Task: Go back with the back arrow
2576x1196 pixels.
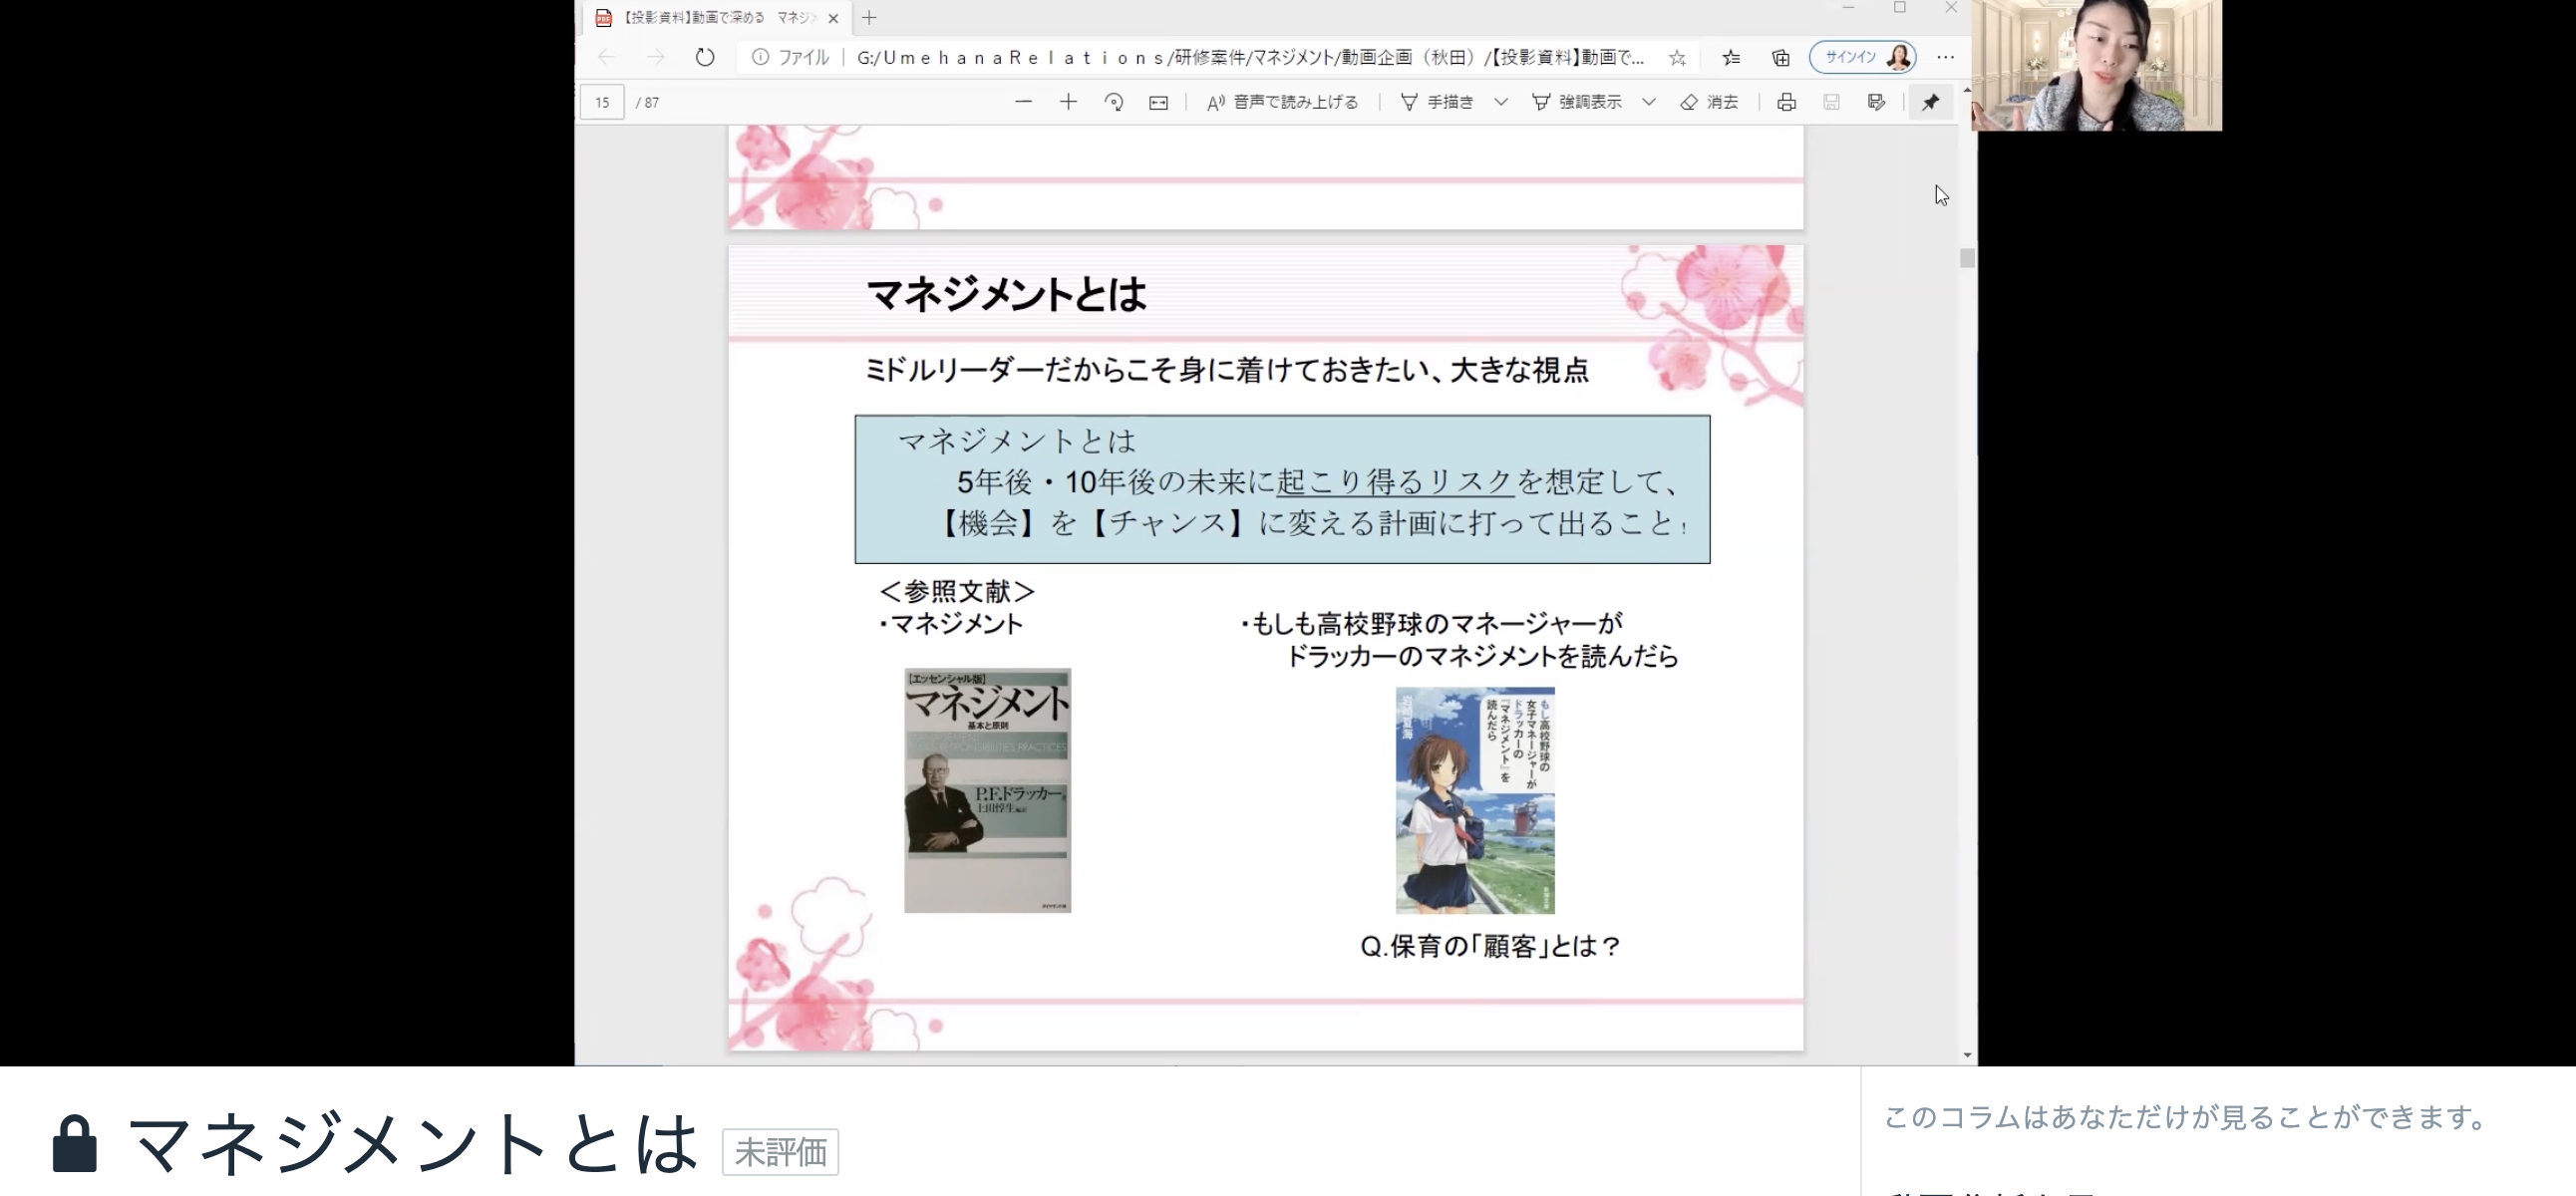Action: (x=606, y=57)
